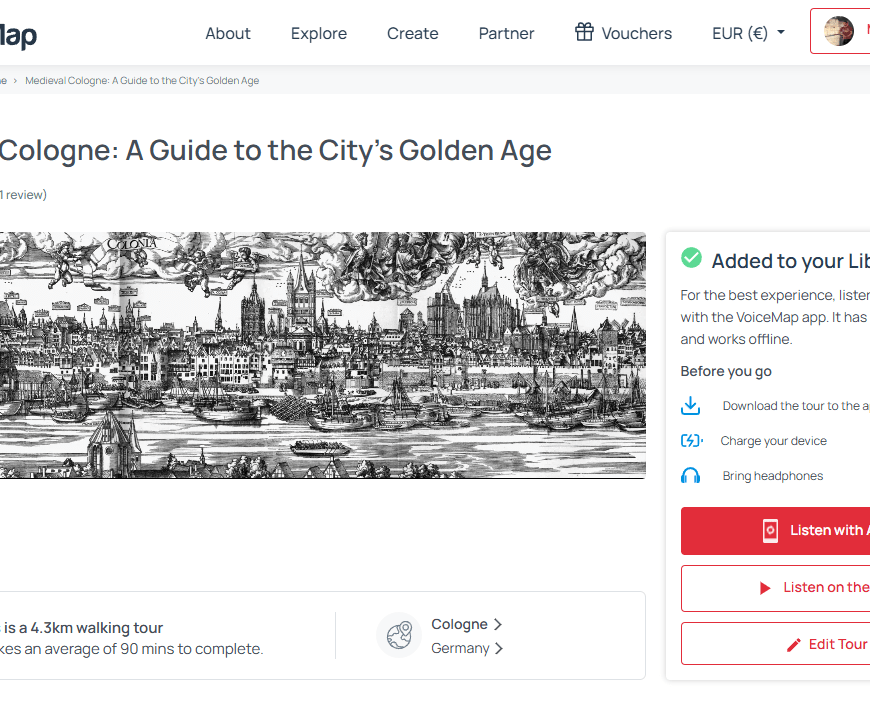Expand the Cologne city link chevron
This screenshot has width=870, height=703.
(x=498, y=624)
